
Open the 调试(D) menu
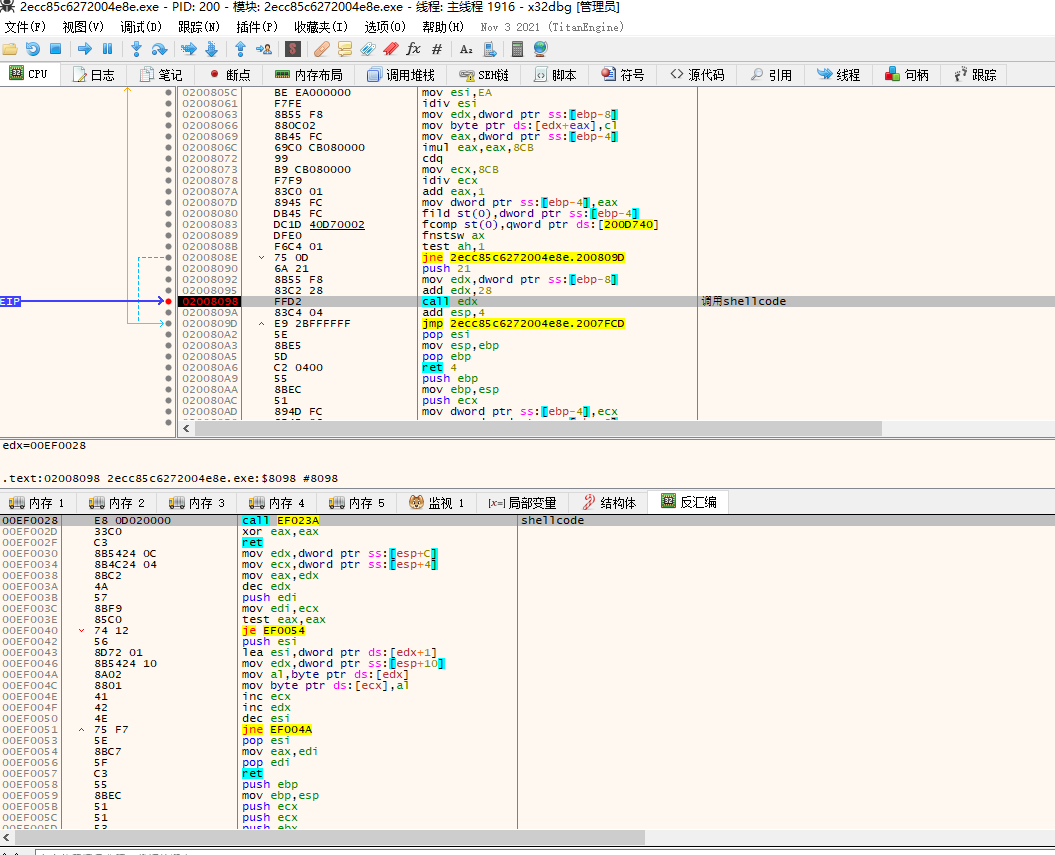(x=141, y=27)
